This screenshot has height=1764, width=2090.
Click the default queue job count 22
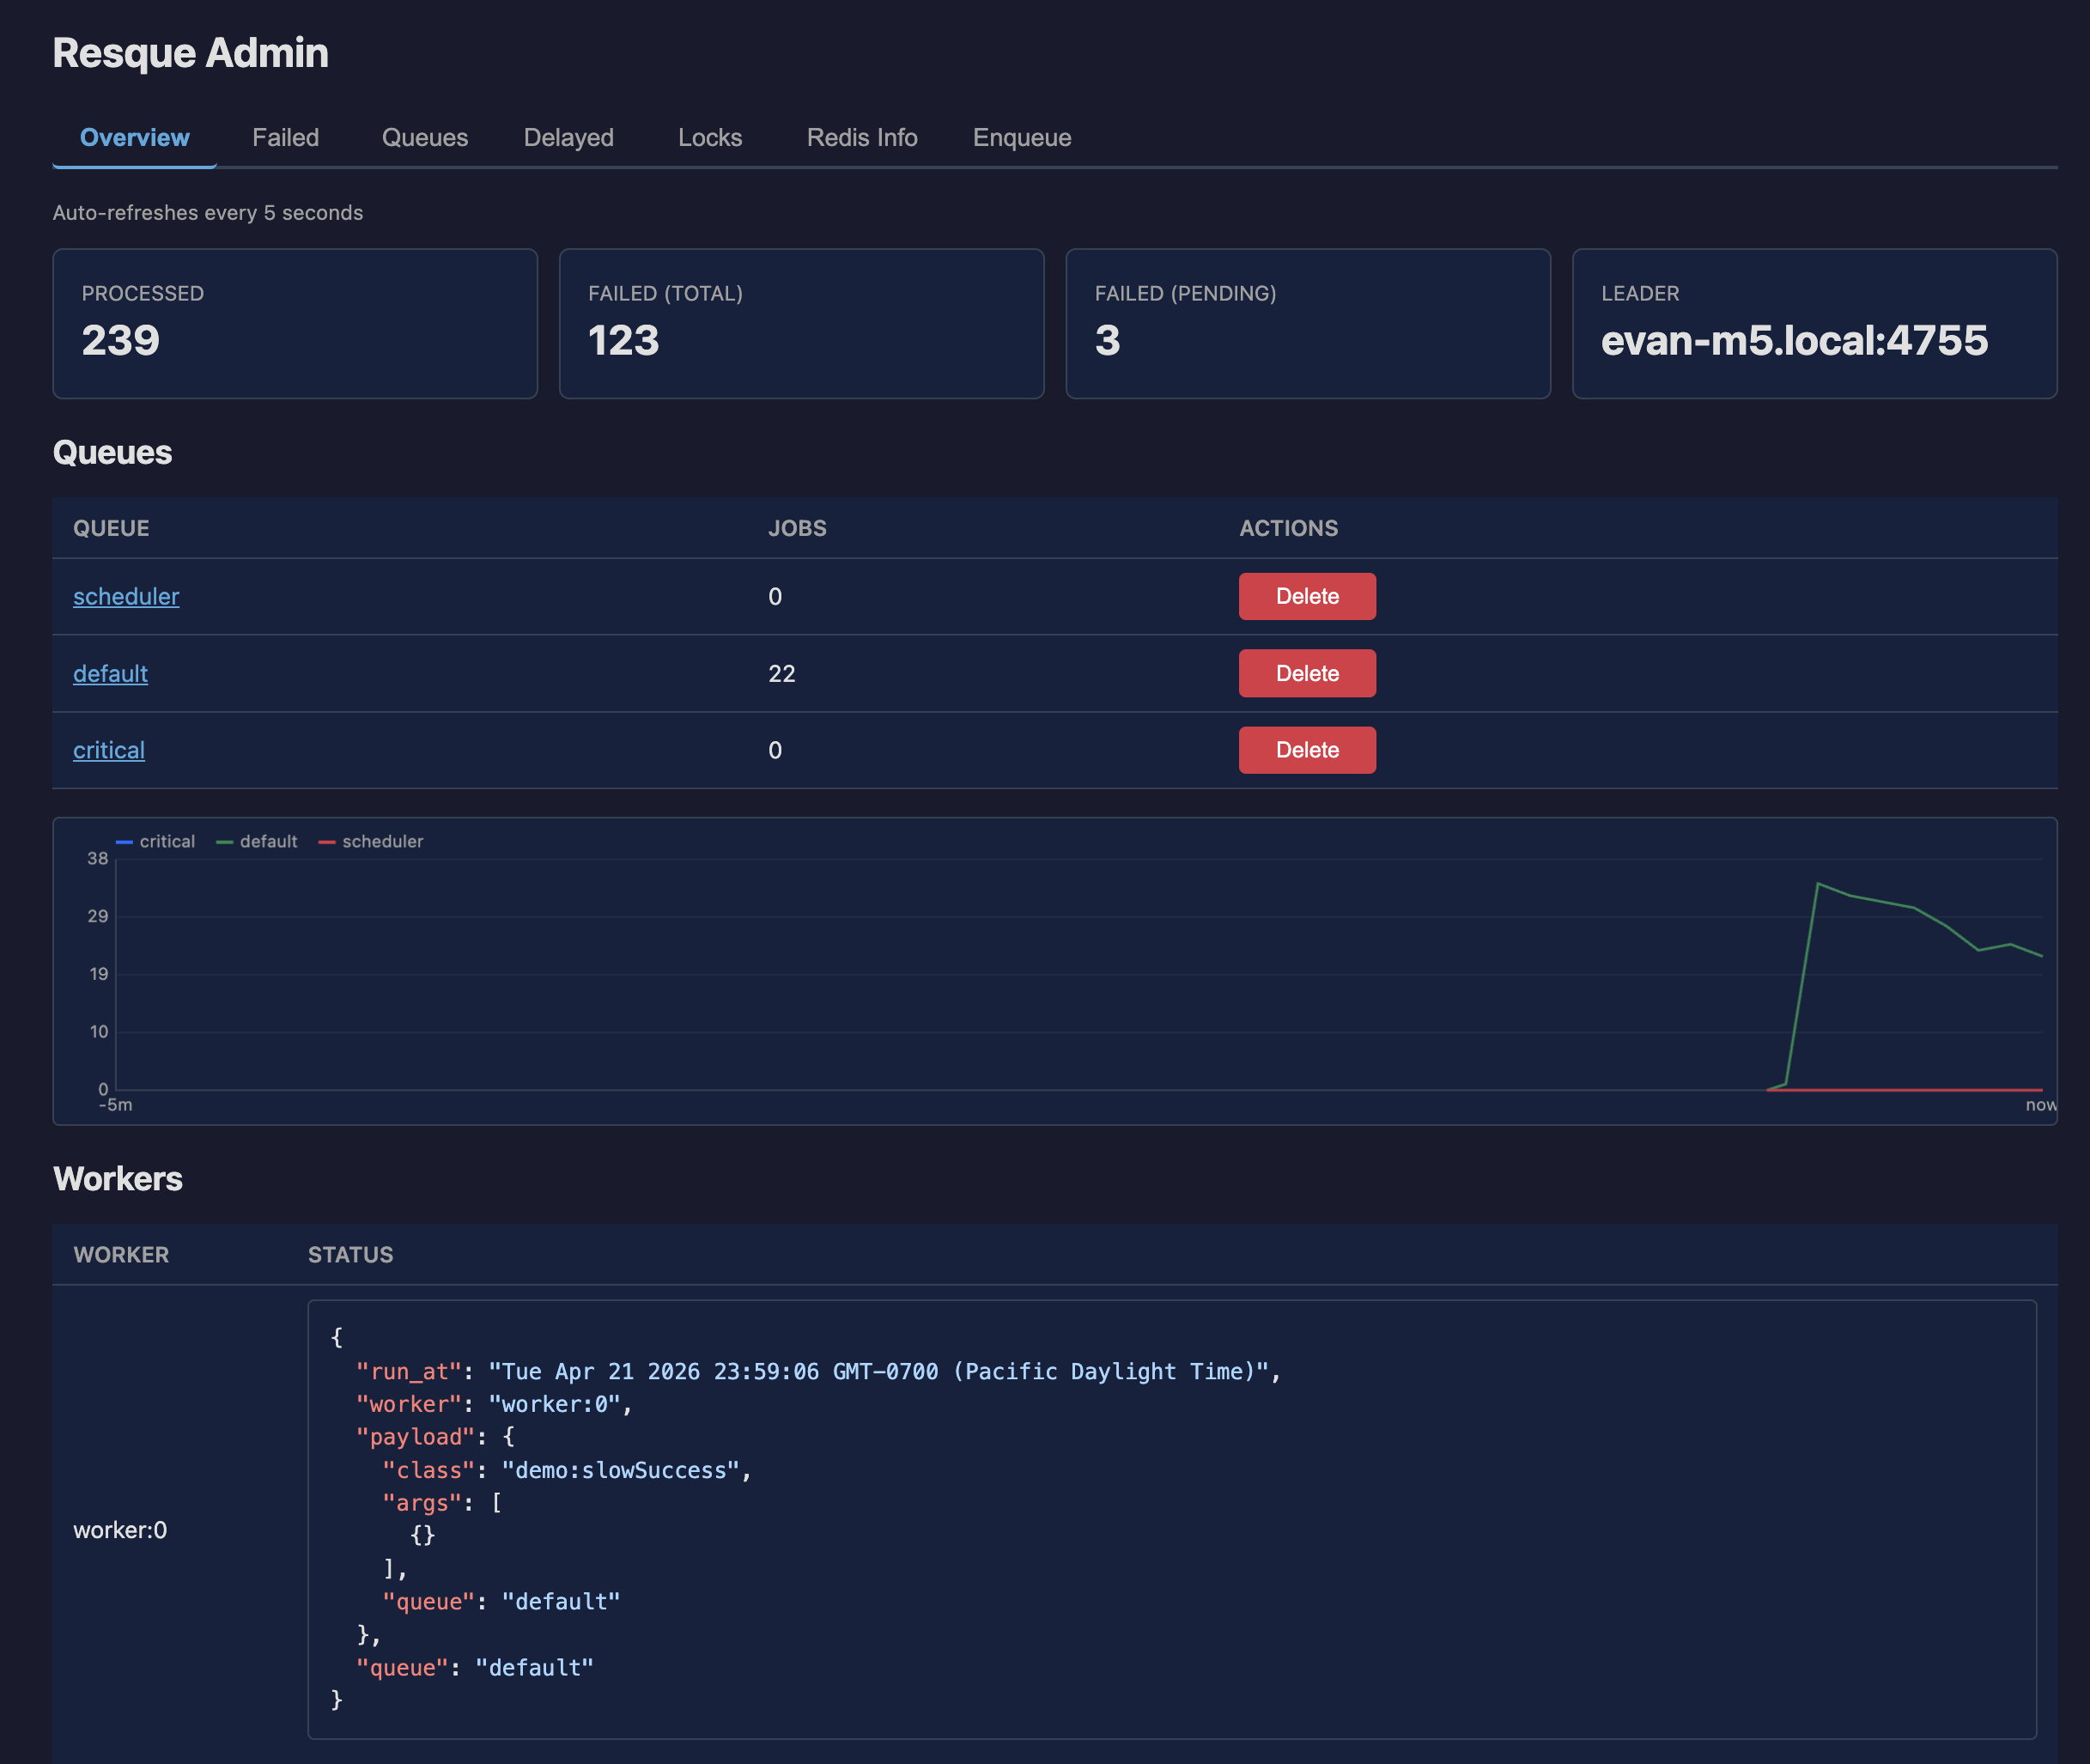click(782, 674)
